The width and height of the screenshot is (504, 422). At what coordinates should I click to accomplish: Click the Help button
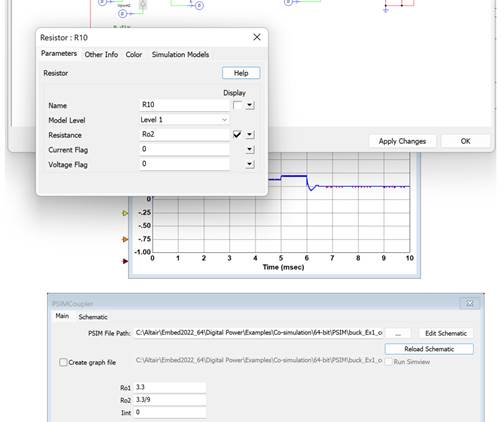point(241,73)
